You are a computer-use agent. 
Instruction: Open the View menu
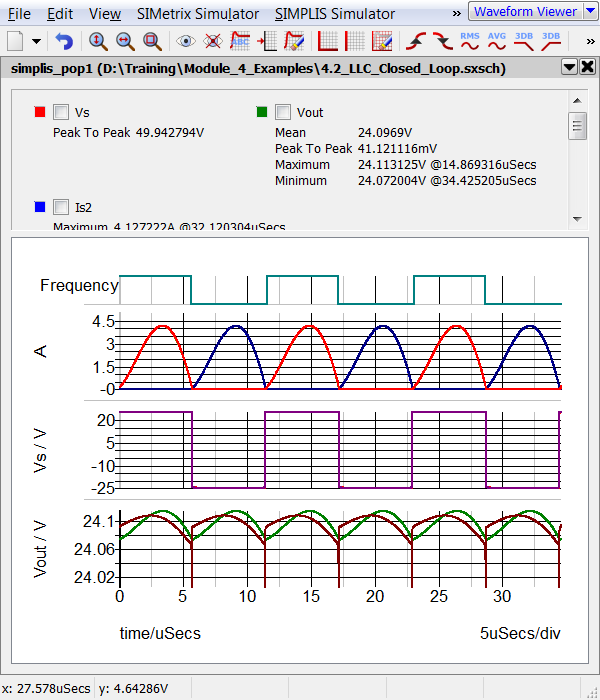104,14
